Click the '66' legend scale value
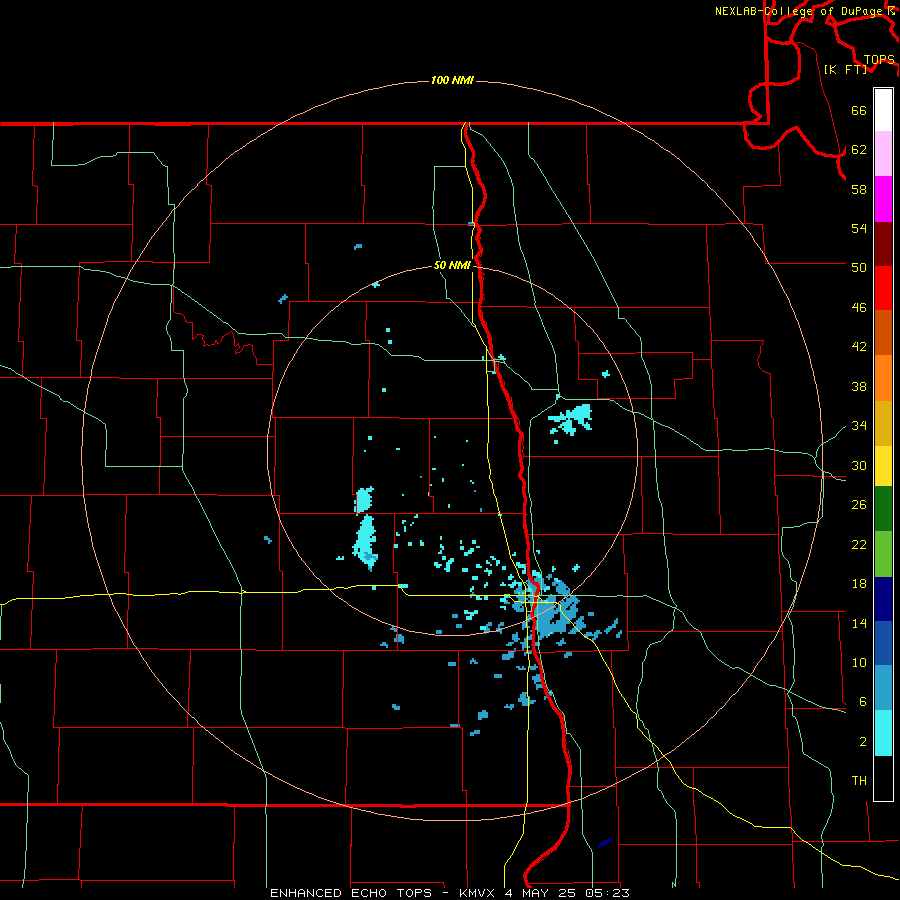The image size is (900, 900). click(x=859, y=110)
